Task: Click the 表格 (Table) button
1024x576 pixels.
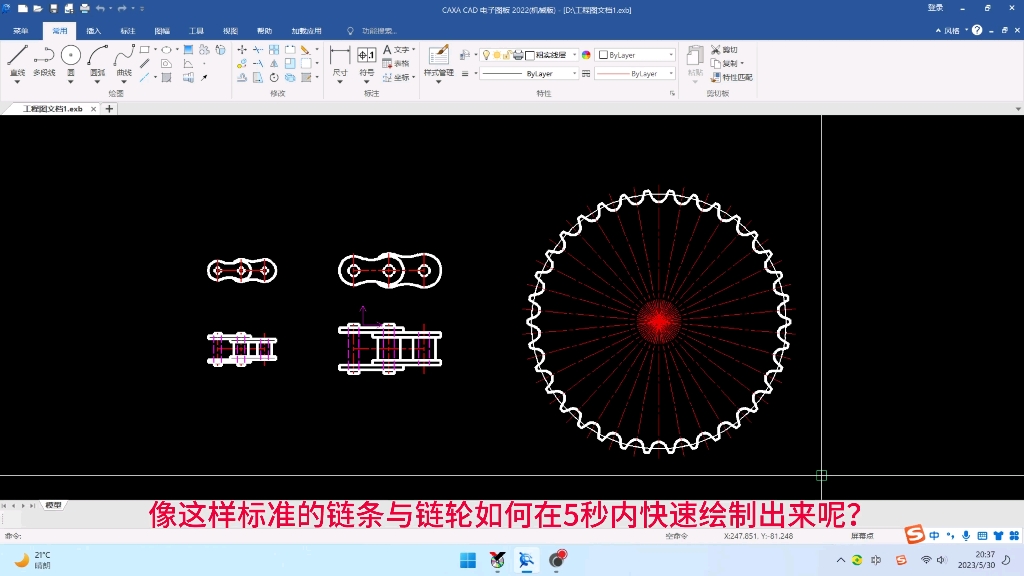Action: [396, 63]
